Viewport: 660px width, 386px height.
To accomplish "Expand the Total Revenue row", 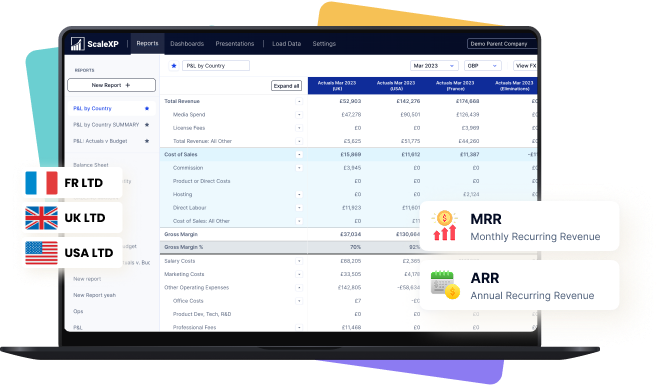I will pos(299,101).
